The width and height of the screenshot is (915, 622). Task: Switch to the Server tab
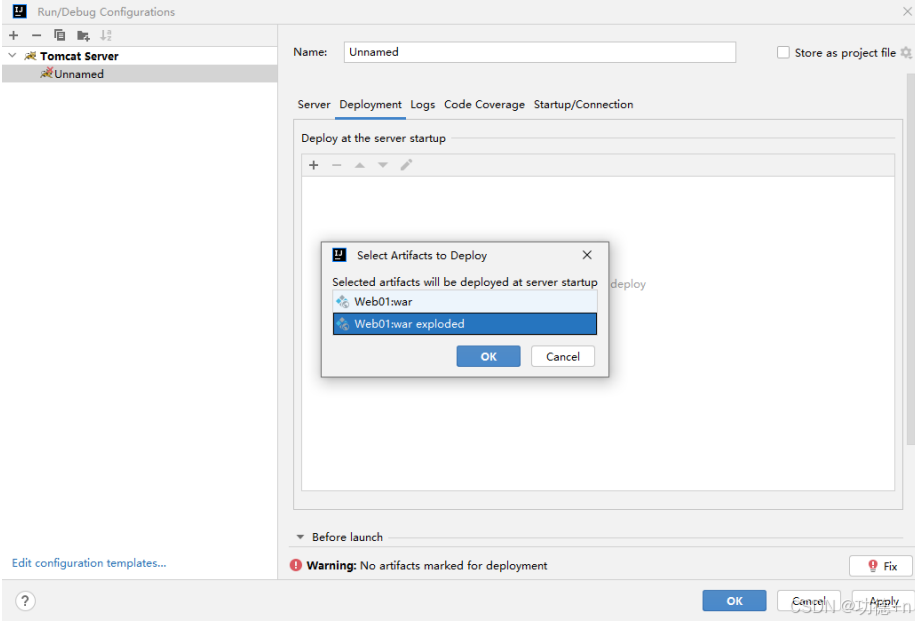[314, 104]
